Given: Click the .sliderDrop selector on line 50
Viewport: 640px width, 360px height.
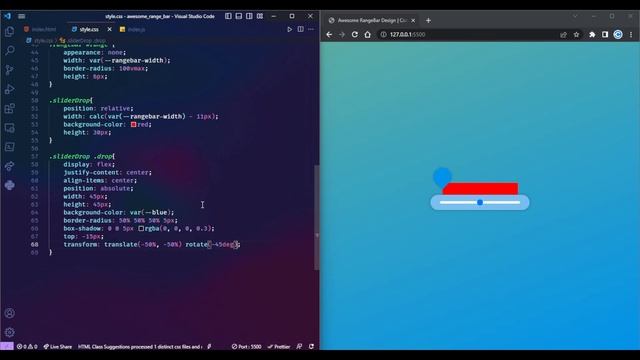Looking at the screenshot, I should point(70,100).
